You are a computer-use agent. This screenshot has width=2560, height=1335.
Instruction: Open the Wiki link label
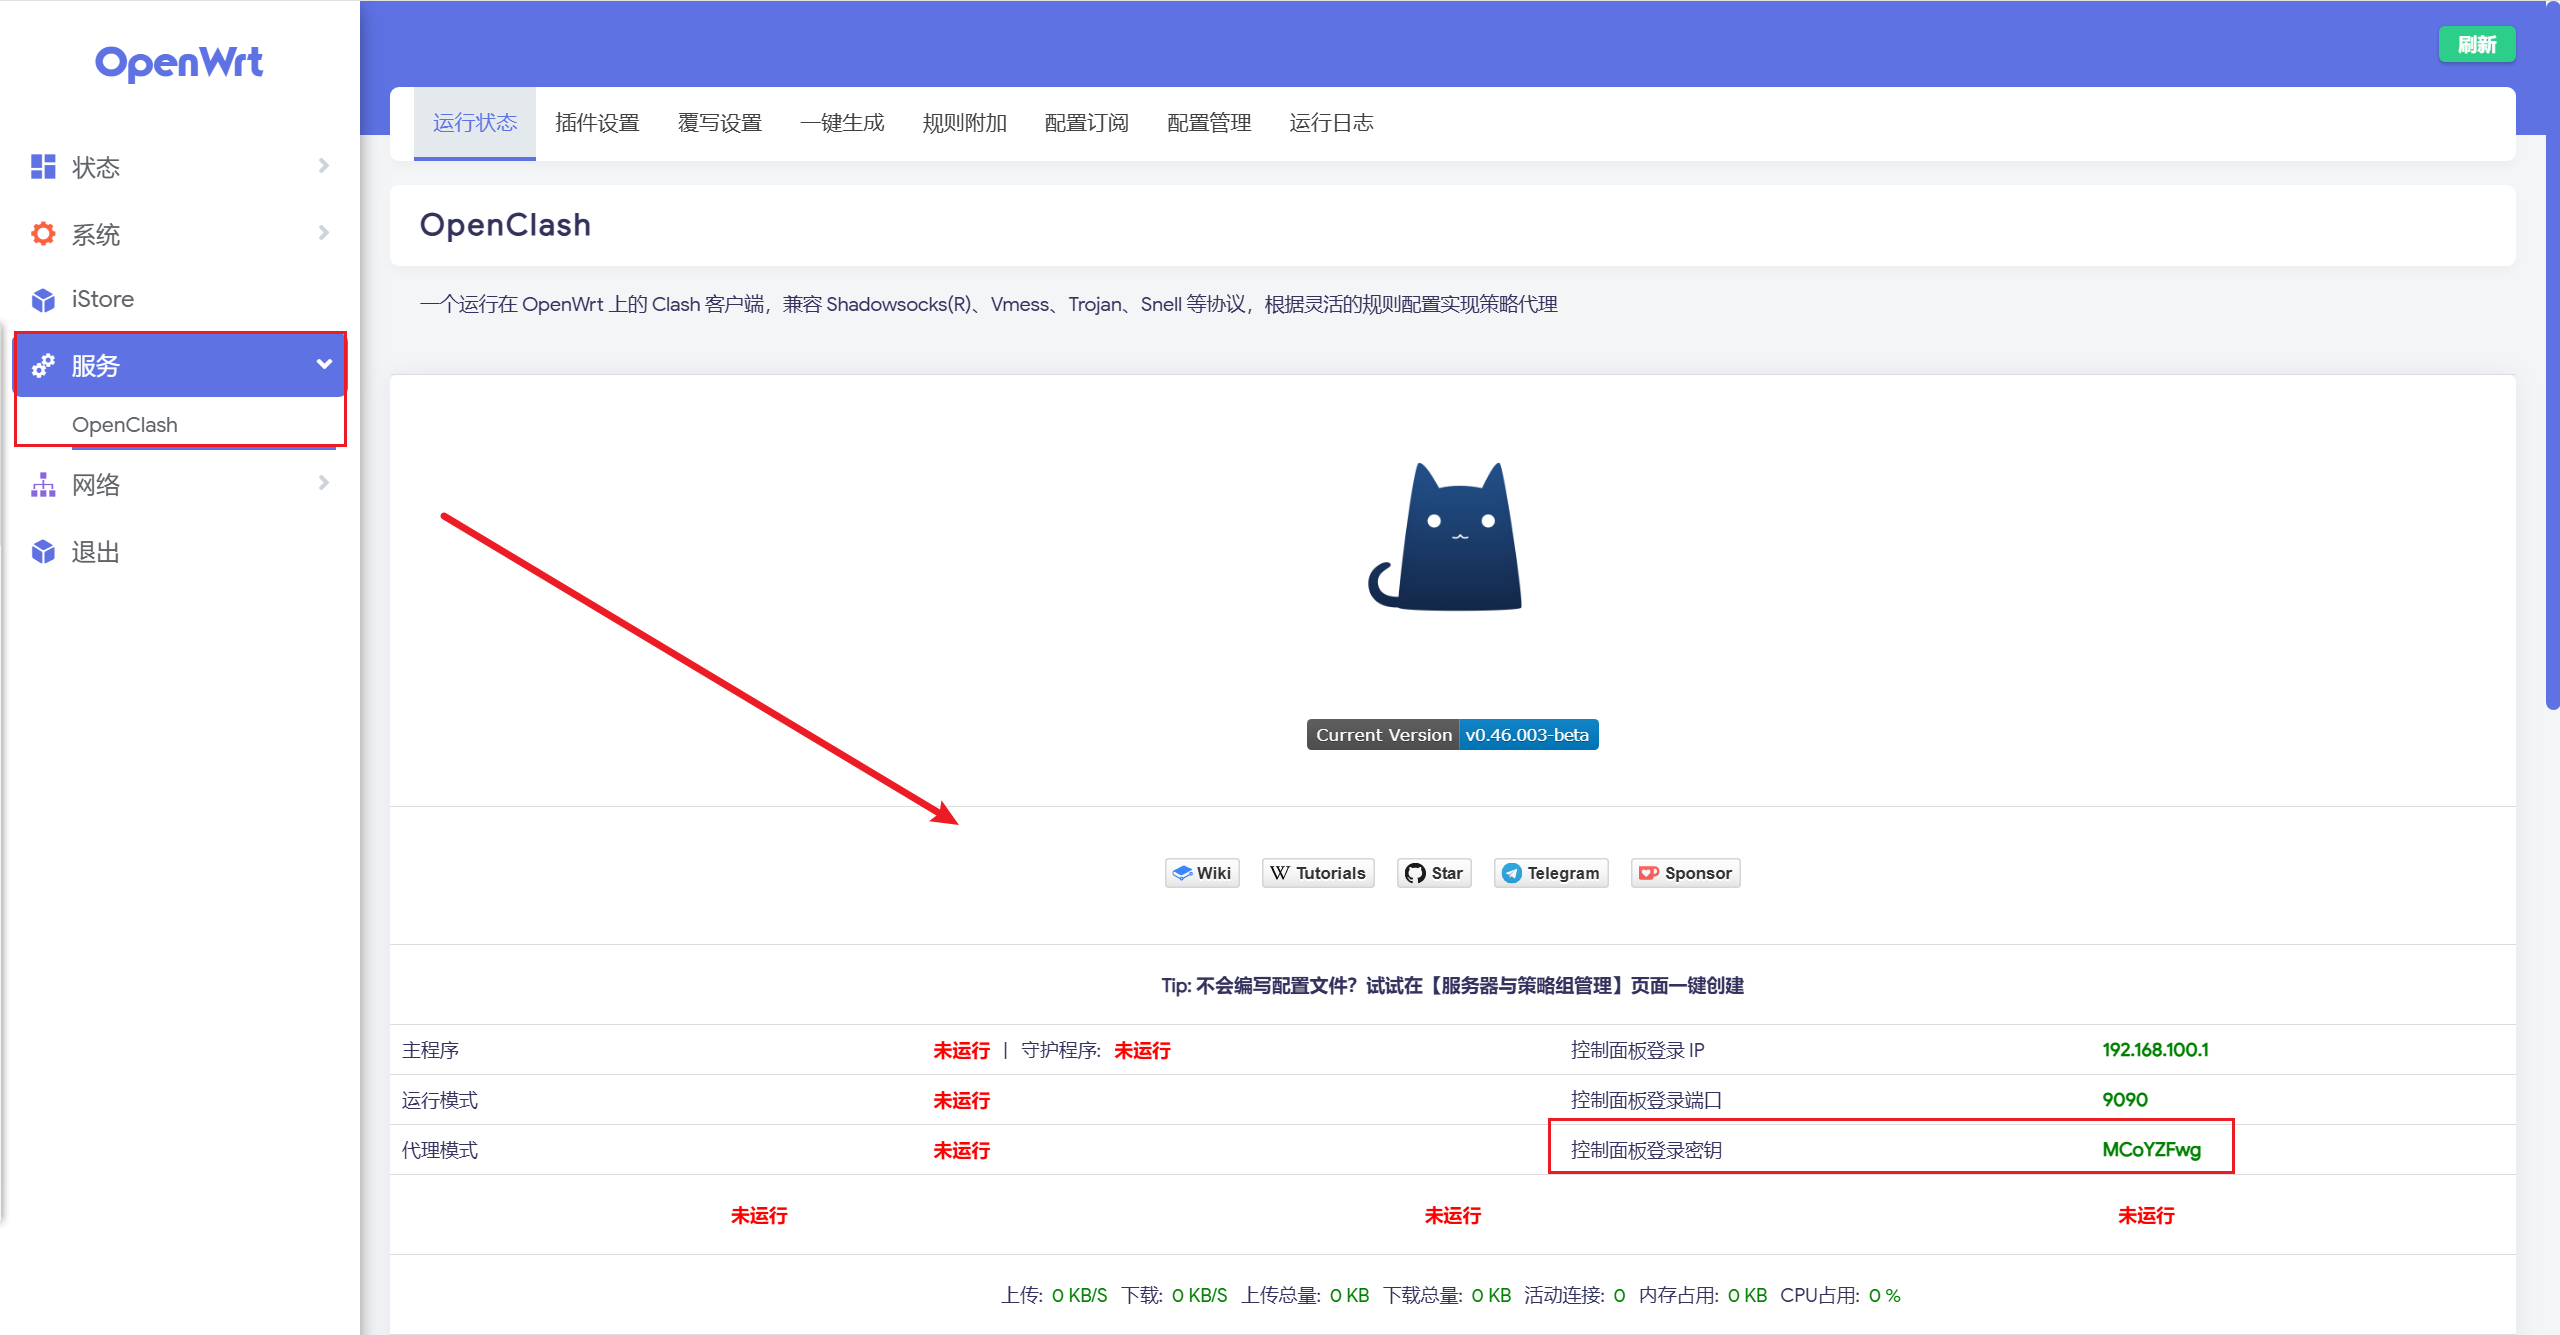[x=1214, y=873]
